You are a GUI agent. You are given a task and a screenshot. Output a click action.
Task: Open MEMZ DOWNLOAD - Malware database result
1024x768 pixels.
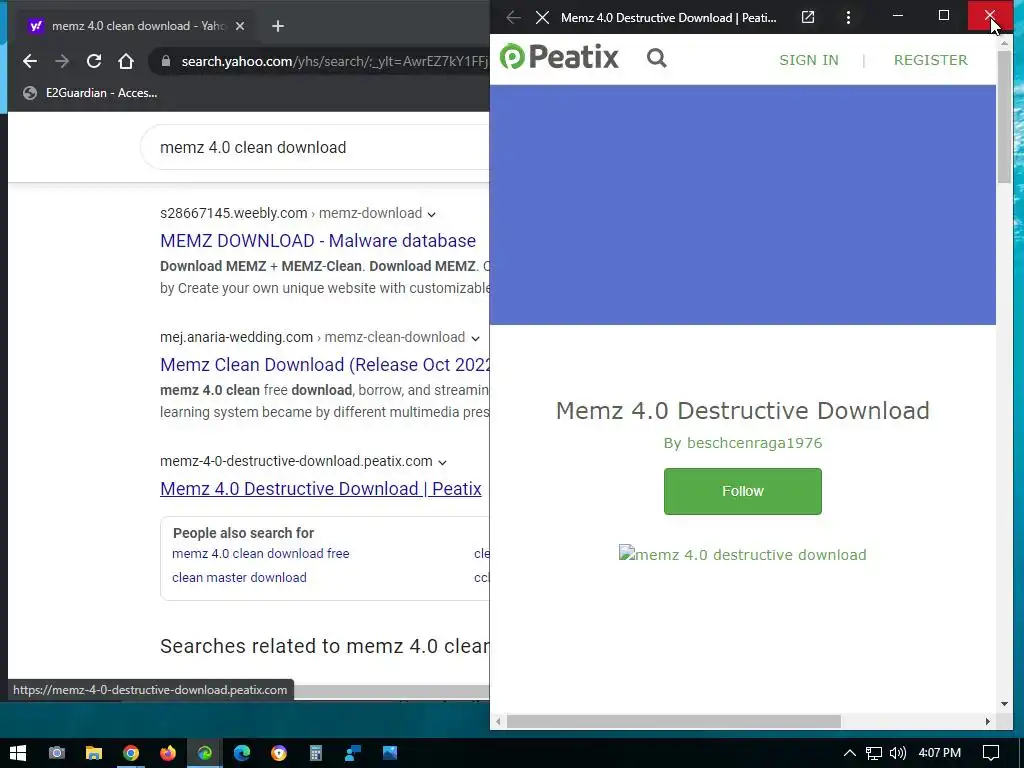[x=318, y=240]
